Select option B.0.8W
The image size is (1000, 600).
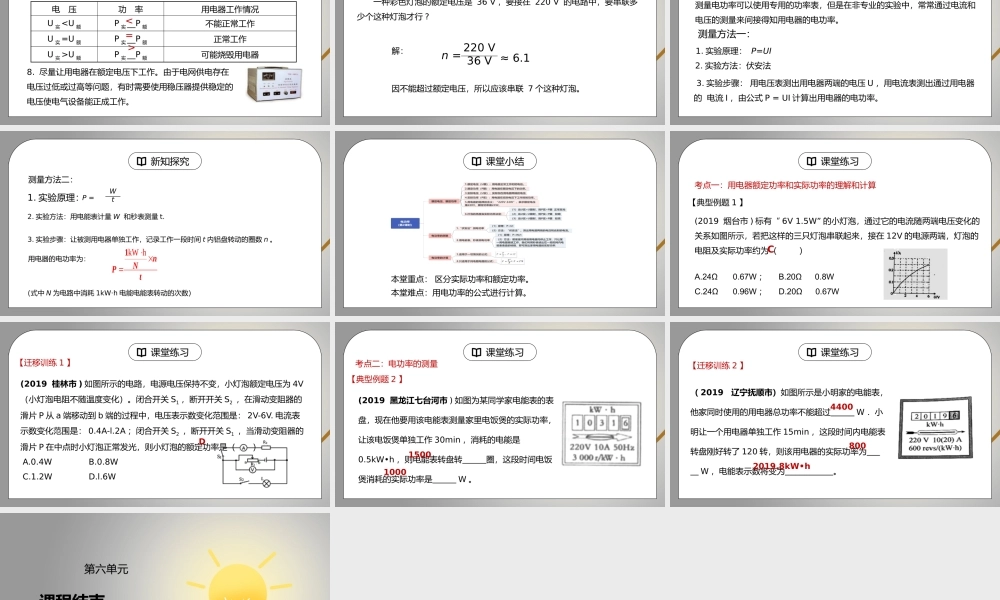[x=103, y=462]
